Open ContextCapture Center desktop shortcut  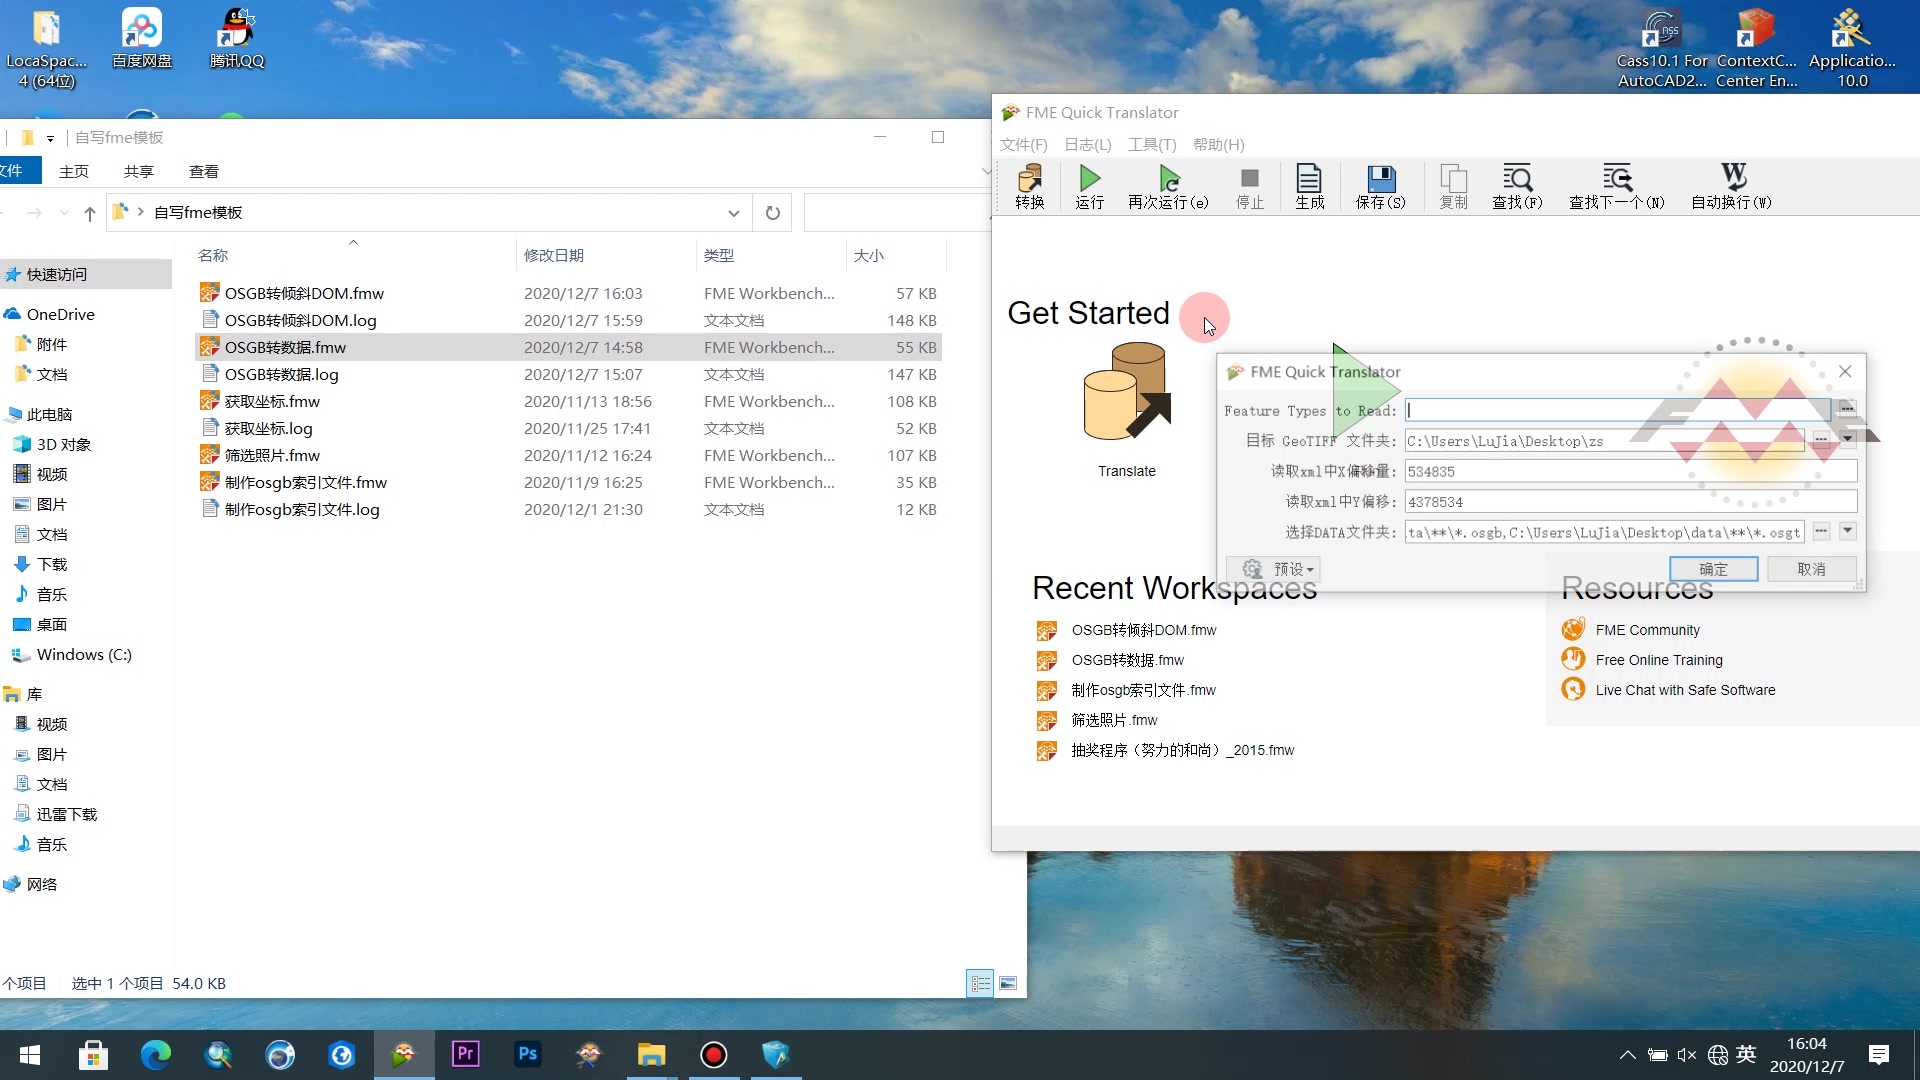click(1756, 48)
